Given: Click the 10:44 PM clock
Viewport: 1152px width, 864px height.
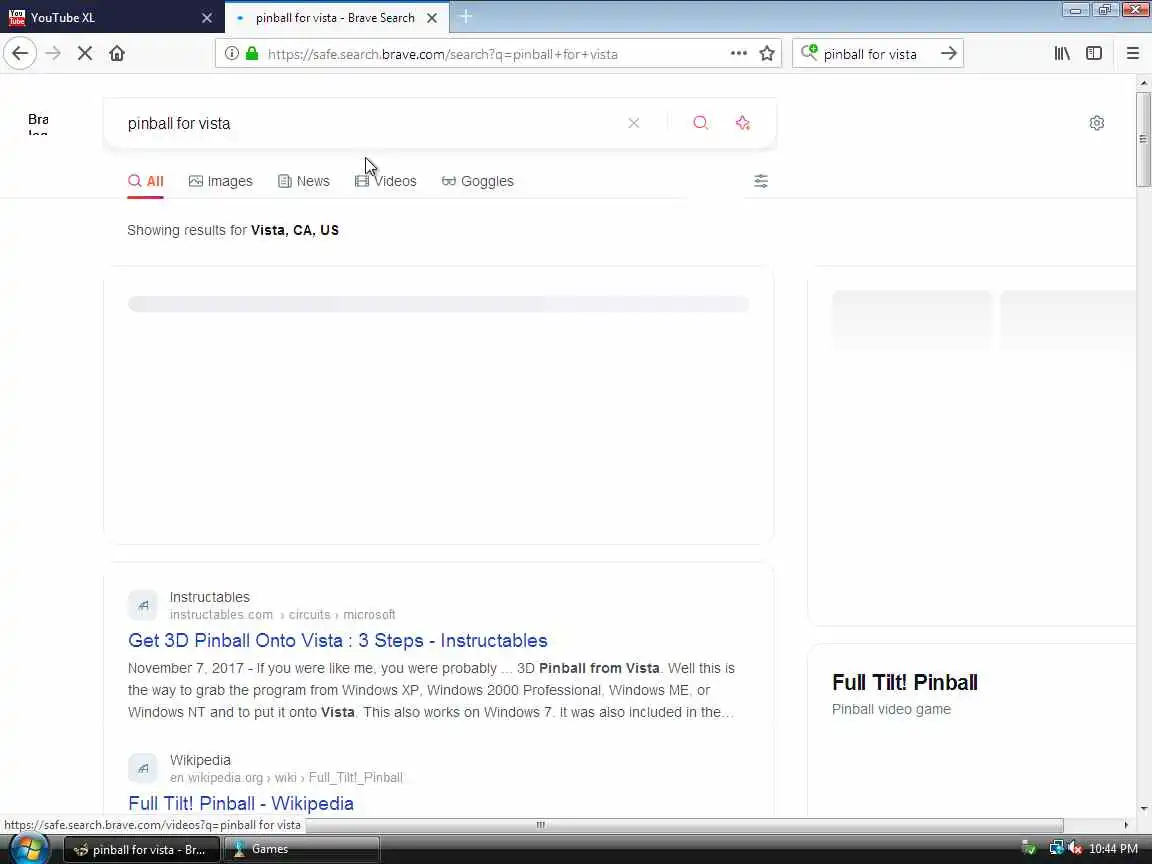Looking at the screenshot, I should pyautogui.click(x=1113, y=849).
